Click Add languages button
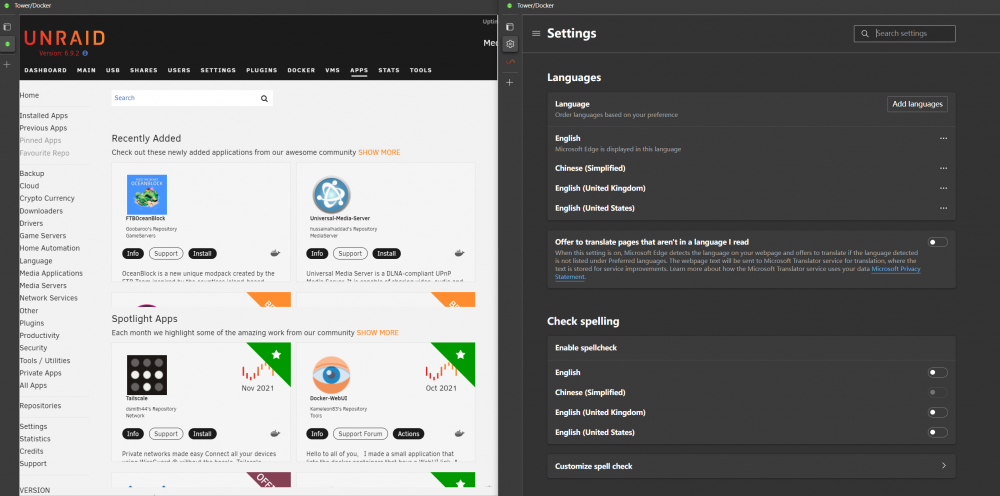Image resolution: width=1000 pixels, height=496 pixels. click(917, 104)
